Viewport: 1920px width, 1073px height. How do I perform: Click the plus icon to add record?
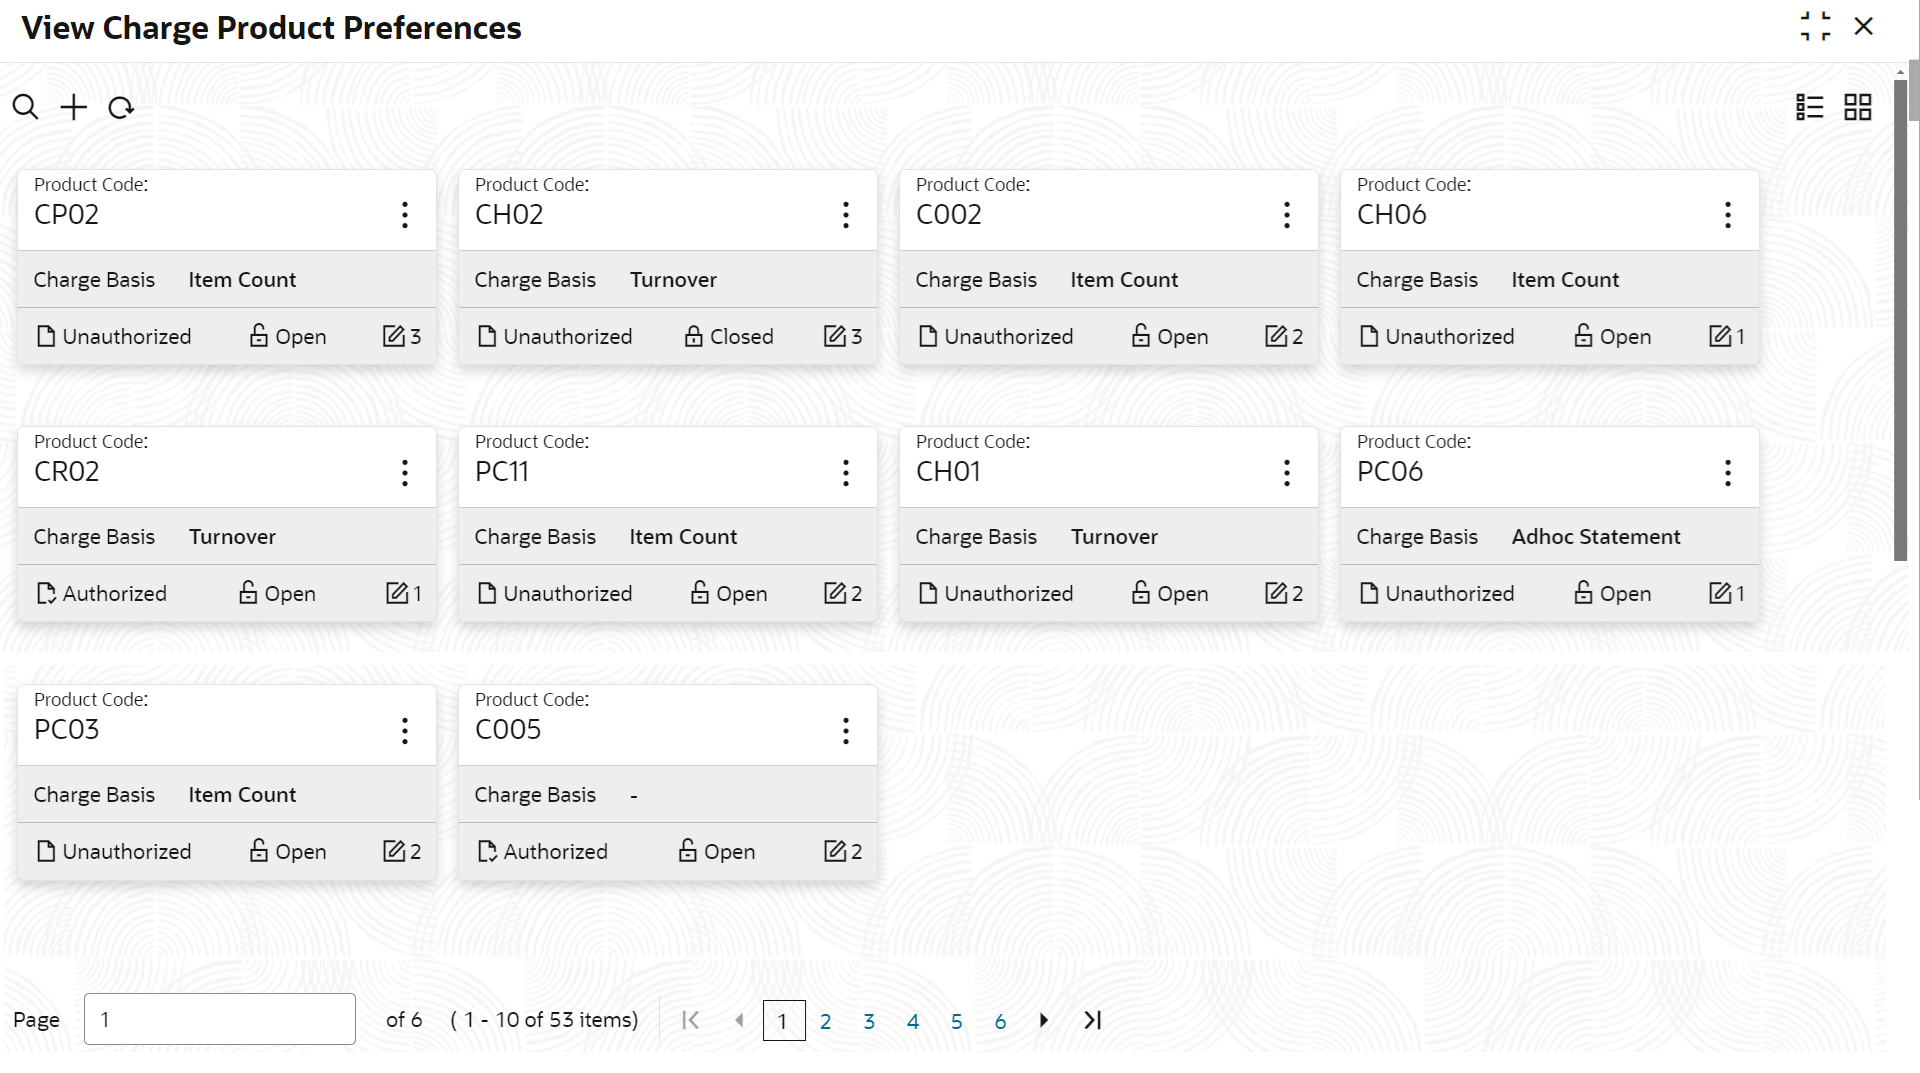pos(73,107)
